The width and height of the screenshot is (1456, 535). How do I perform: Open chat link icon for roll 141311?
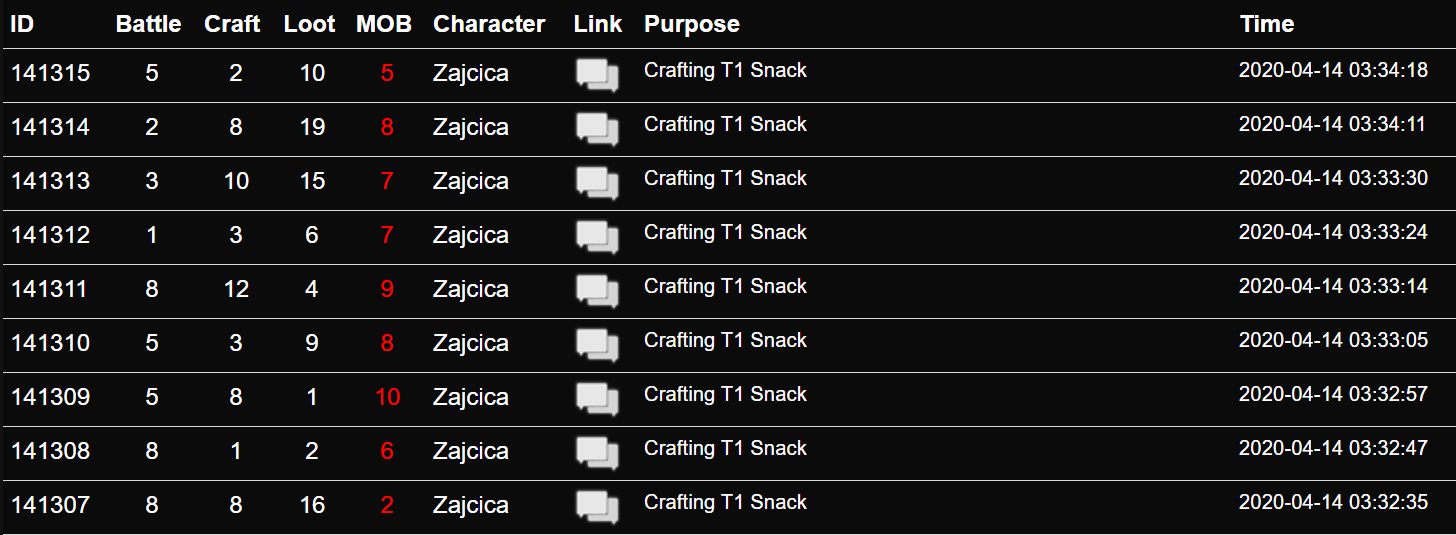tap(598, 291)
